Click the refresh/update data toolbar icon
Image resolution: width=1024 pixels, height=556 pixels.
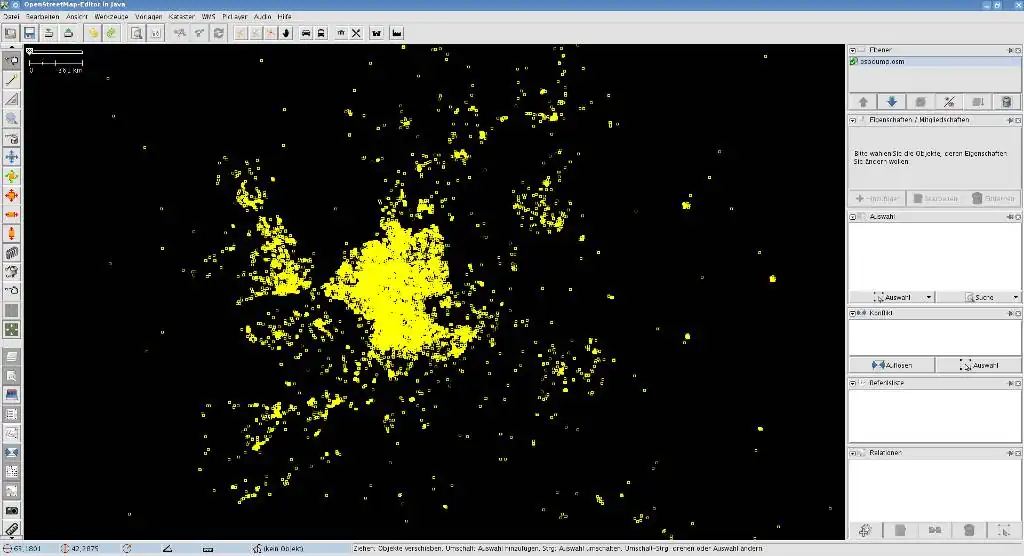pos(218,33)
